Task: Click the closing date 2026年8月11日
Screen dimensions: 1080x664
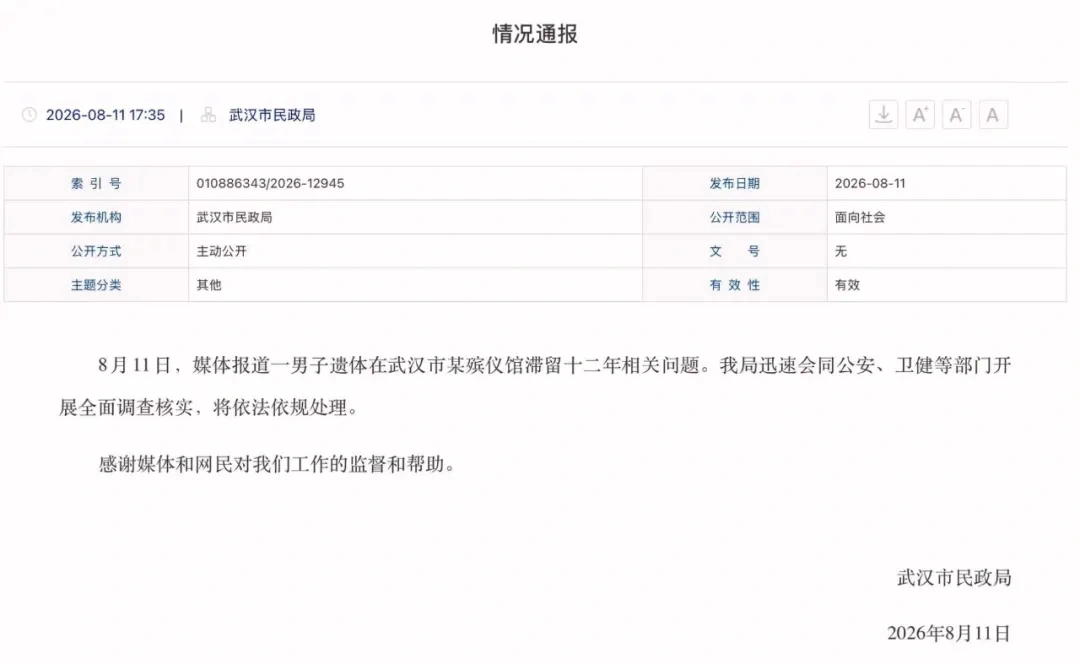Action: [x=949, y=633]
